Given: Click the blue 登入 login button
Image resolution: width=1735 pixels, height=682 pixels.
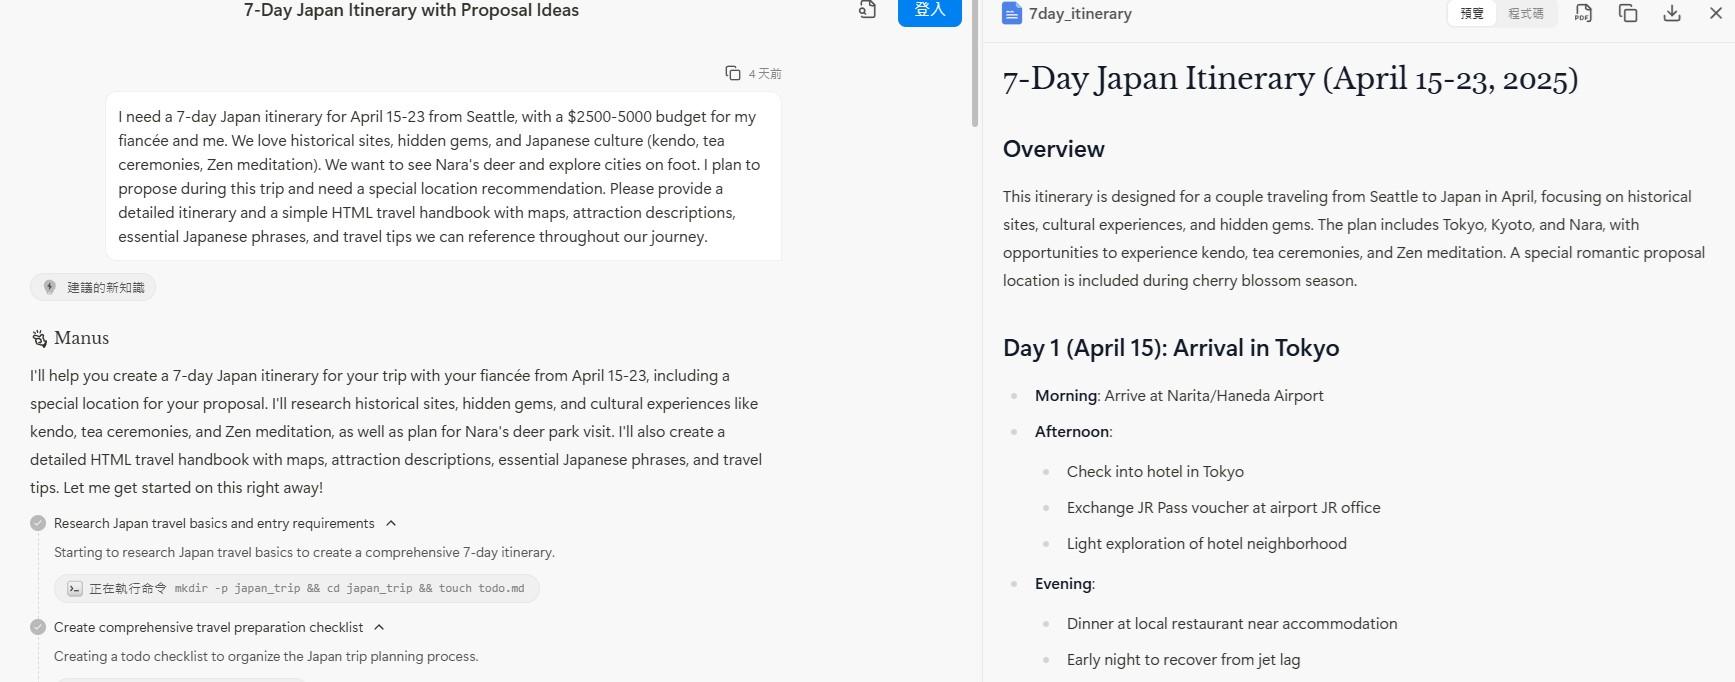Looking at the screenshot, I should (x=929, y=11).
